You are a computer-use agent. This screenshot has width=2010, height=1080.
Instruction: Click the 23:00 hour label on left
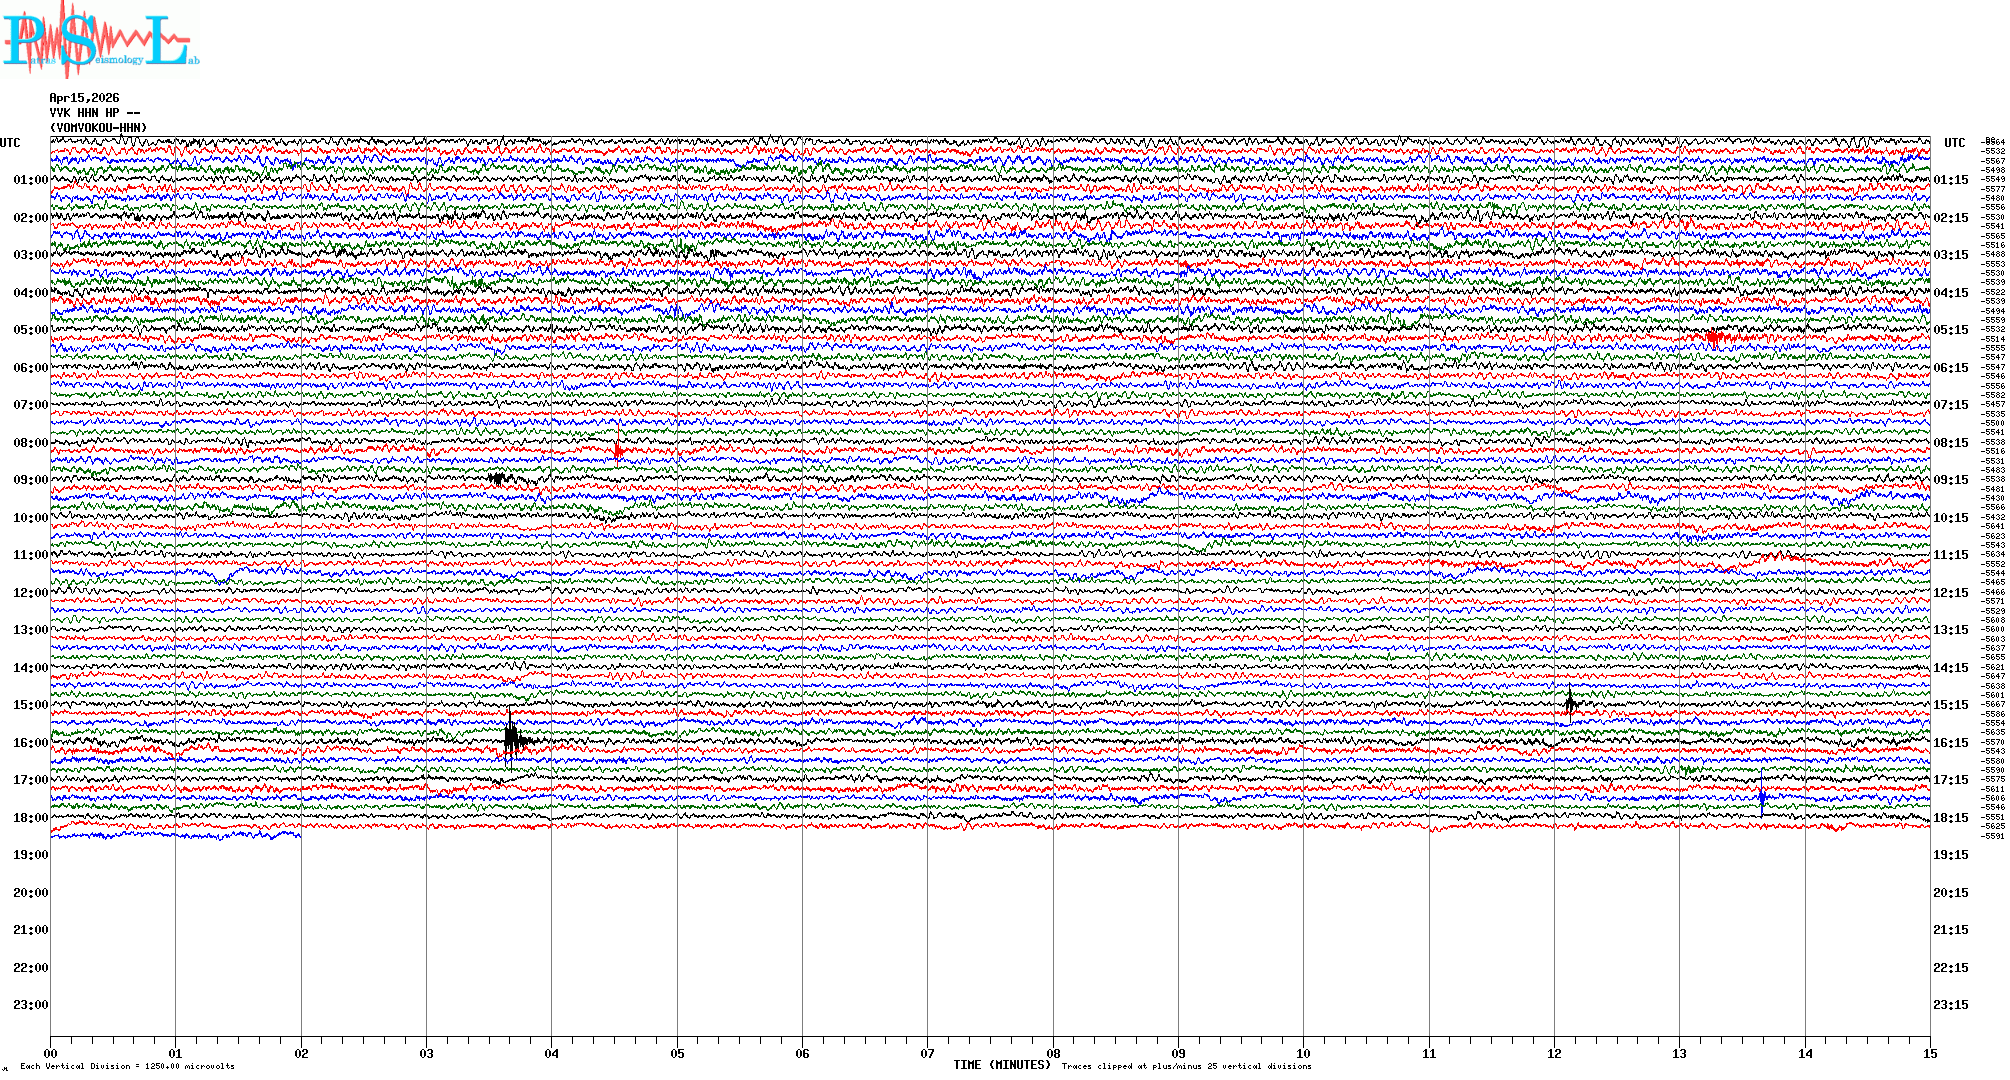pyautogui.click(x=30, y=1005)
